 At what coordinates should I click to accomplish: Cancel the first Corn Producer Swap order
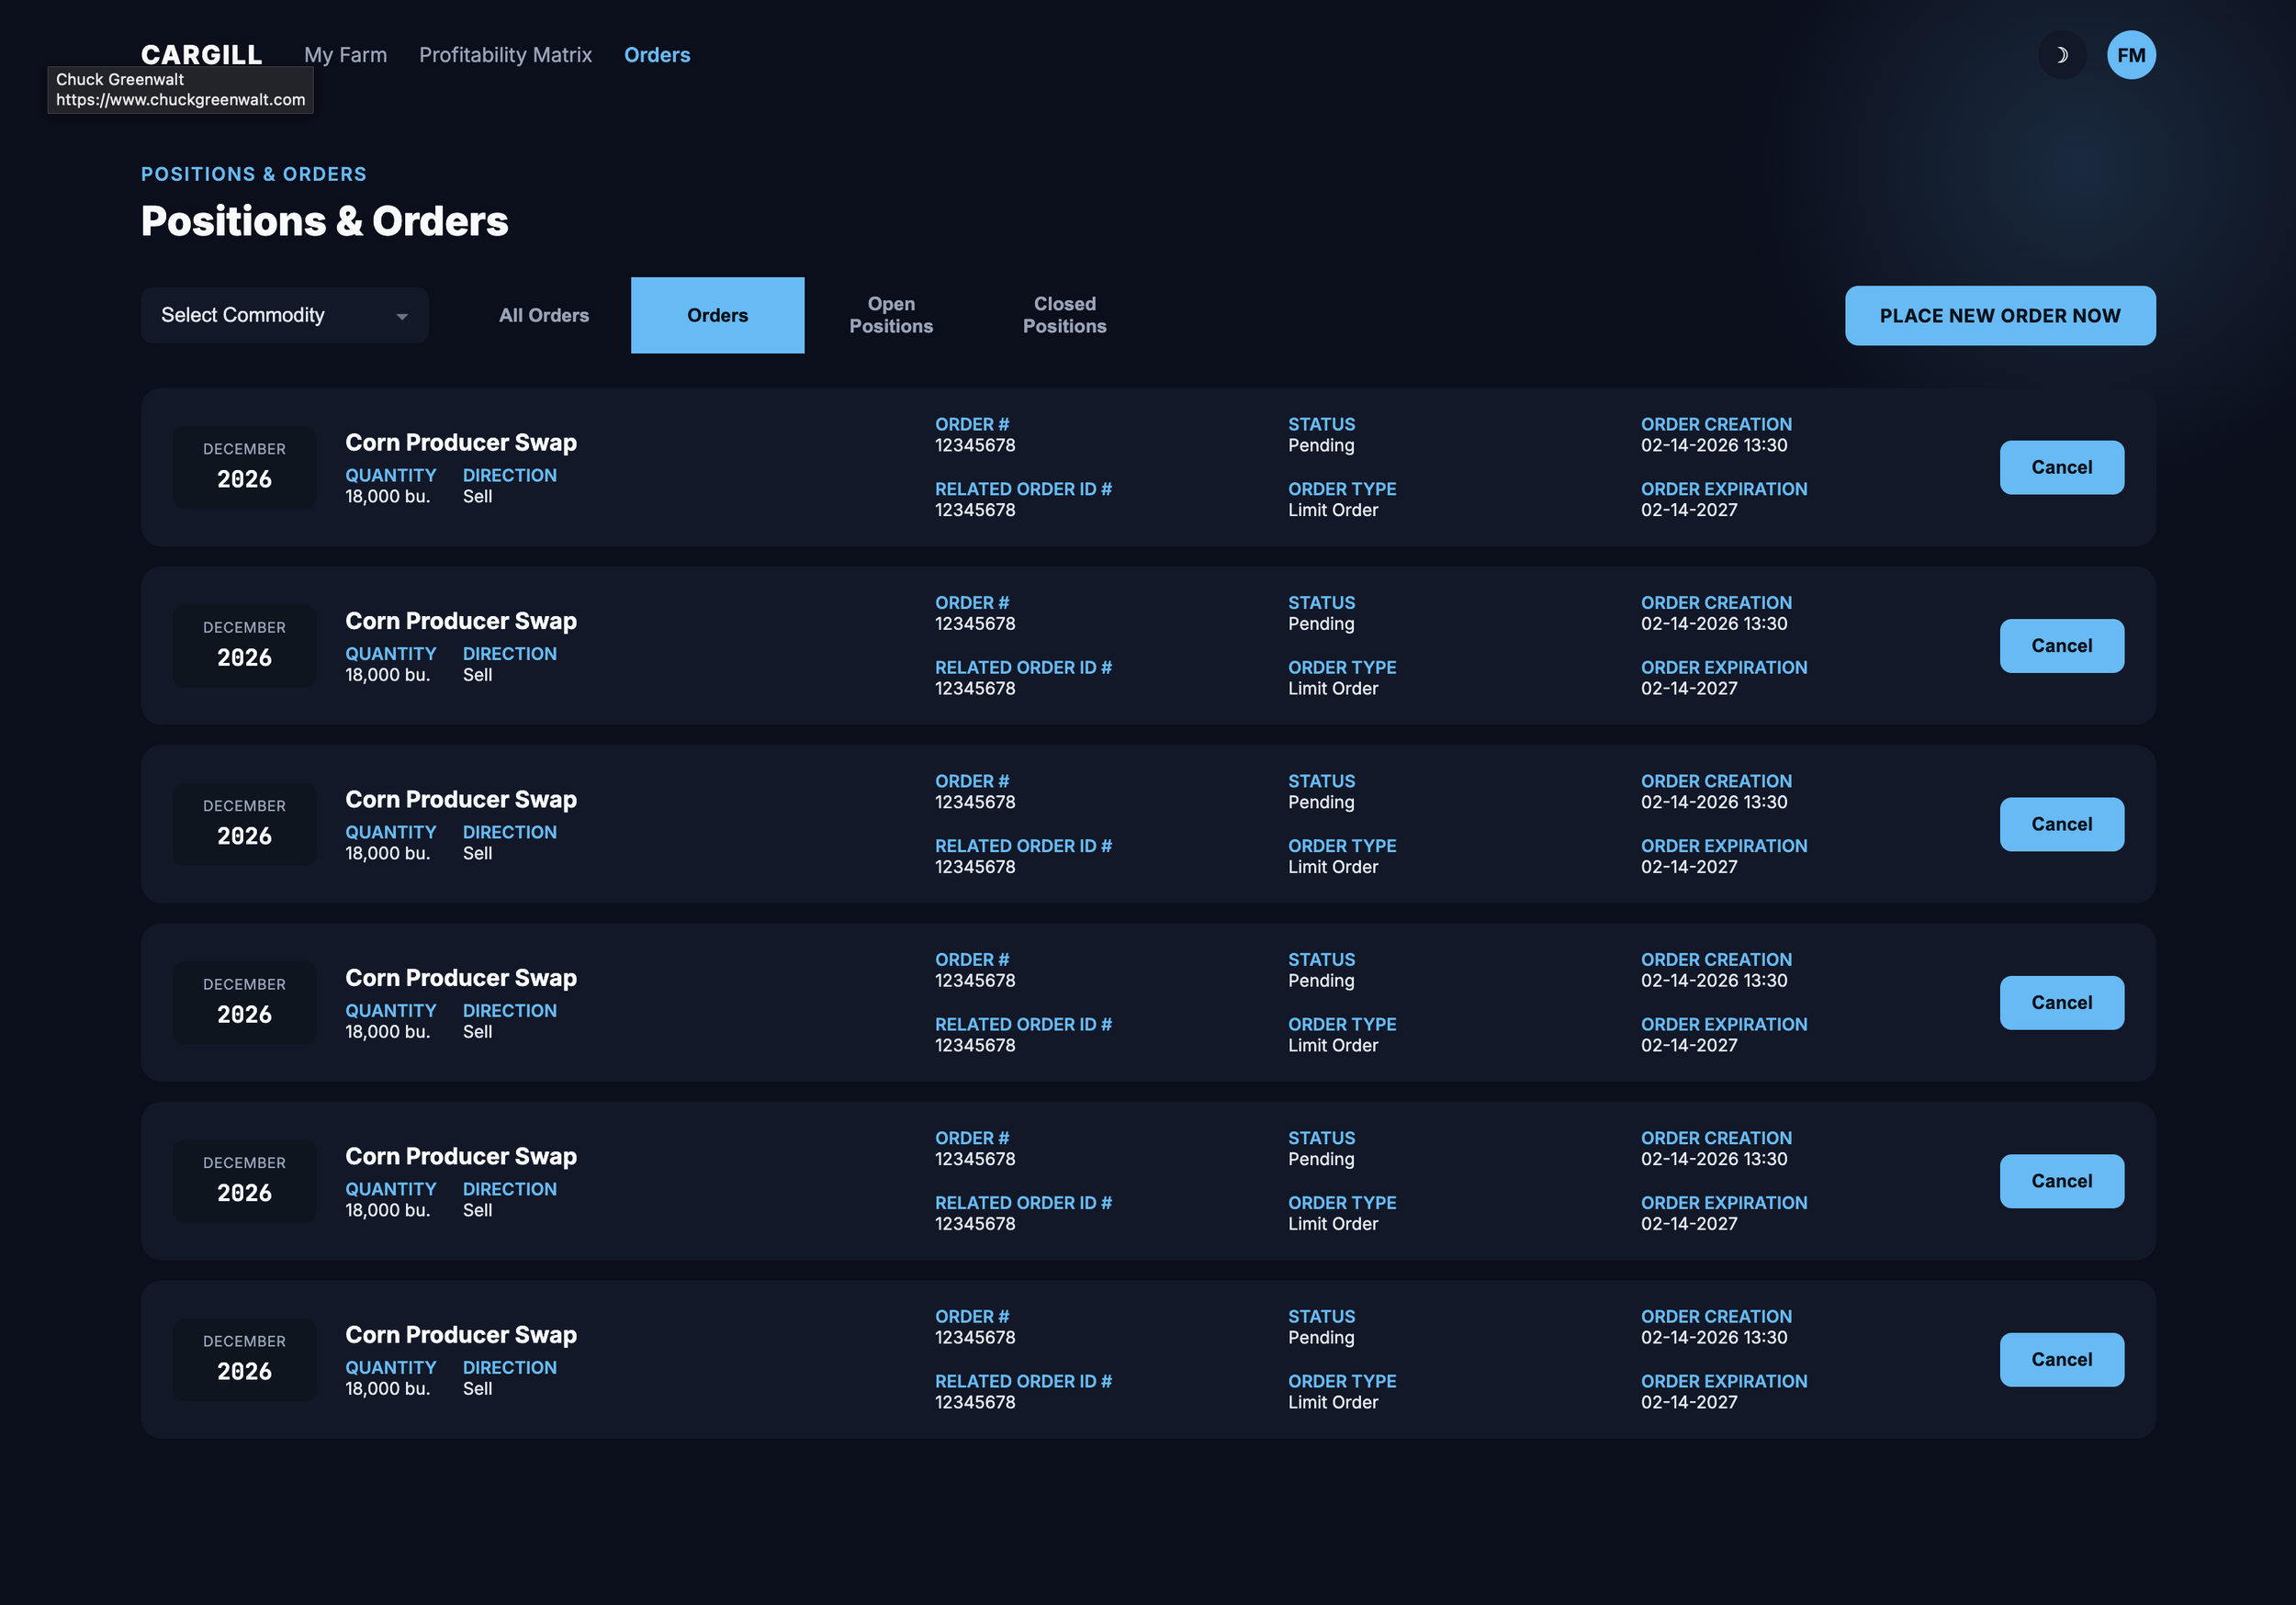coord(2061,467)
